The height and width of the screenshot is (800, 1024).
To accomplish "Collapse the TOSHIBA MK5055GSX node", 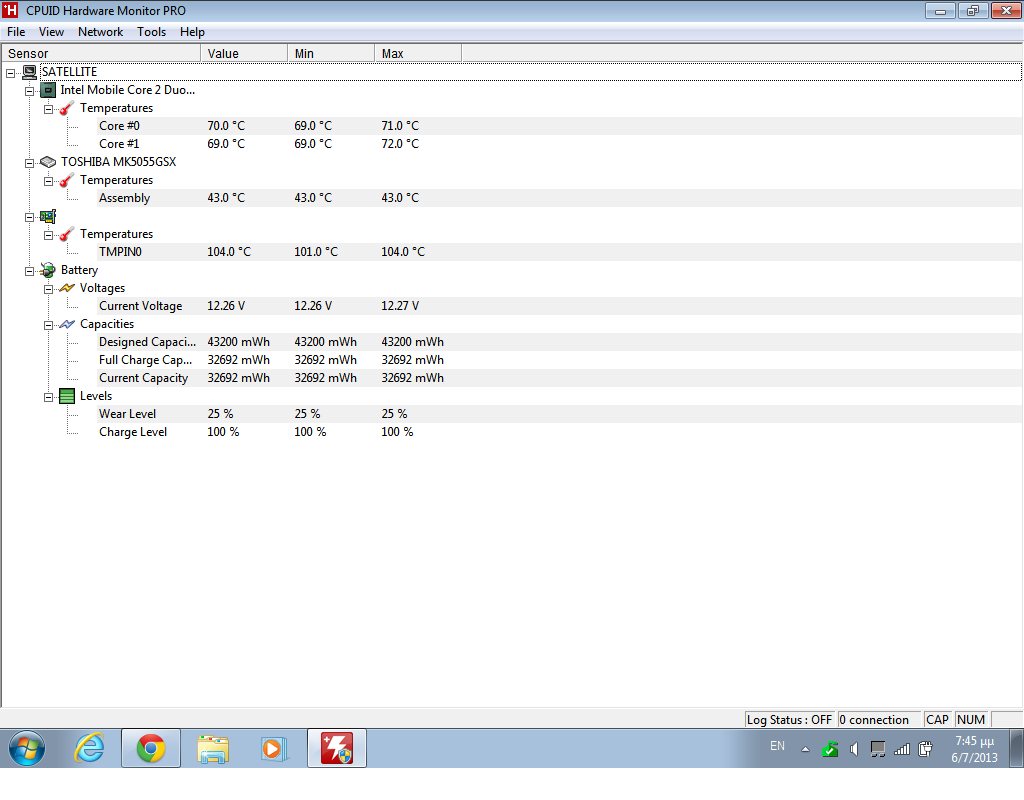I will pyautogui.click(x=29, y=163).
